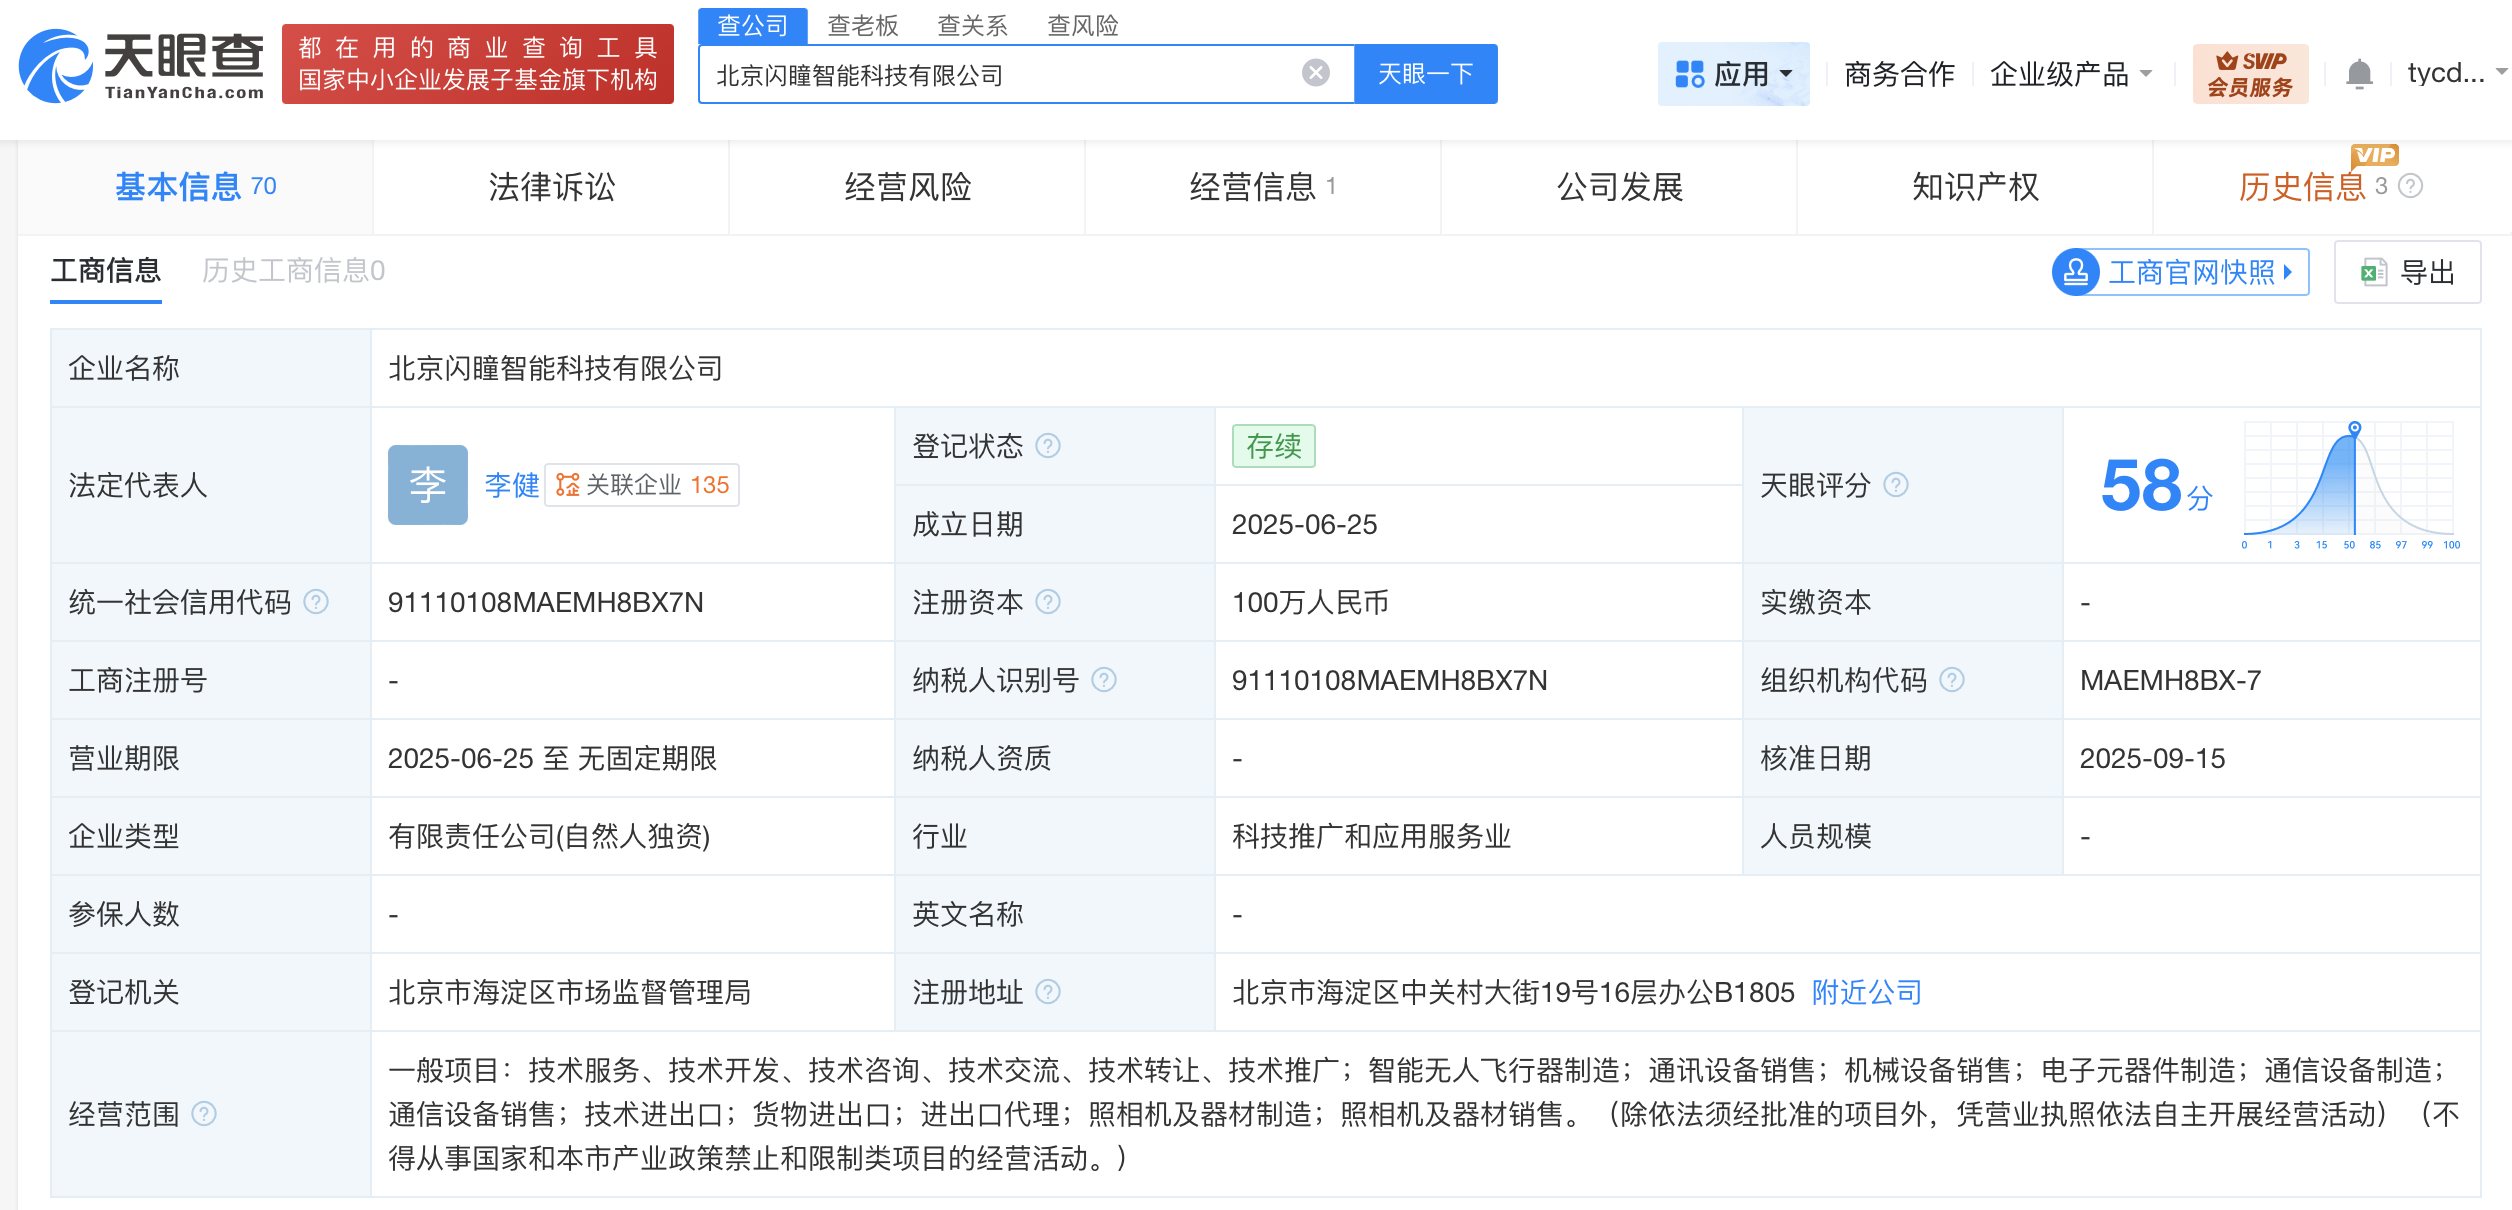Click the help icon next to 注册资本
The image size is (2512, 1210).
click(1048, 602)
